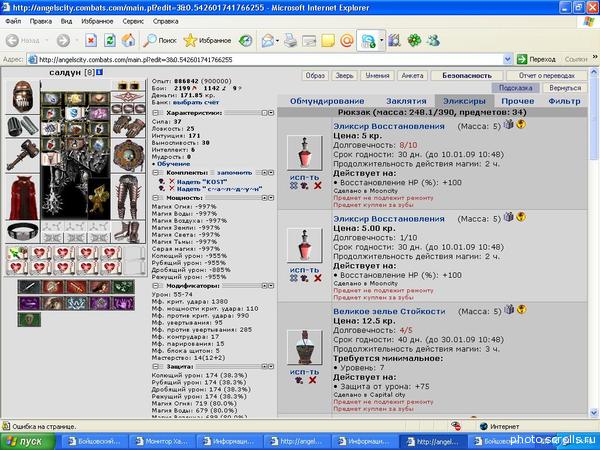This screenshot has width=600, height=450.
Task: Click the Отчет о переводах button
Action: (x=547, y=75)
